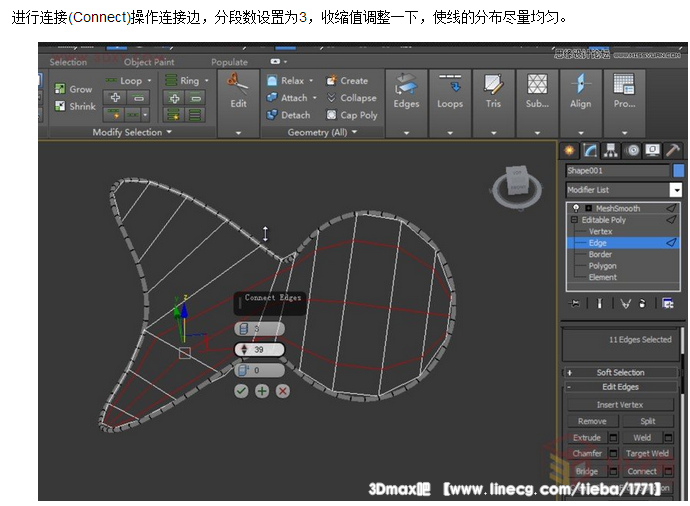The width and height of the screenshot is (690, 506).
Task: Toggle the MeshSmooth lightbulb visibility
Action: pyautogui.click(x=576, y=208)
